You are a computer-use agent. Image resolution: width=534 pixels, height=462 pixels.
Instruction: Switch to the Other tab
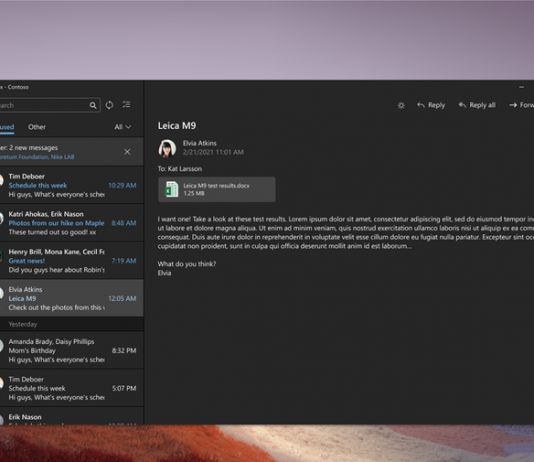(37, 127)
